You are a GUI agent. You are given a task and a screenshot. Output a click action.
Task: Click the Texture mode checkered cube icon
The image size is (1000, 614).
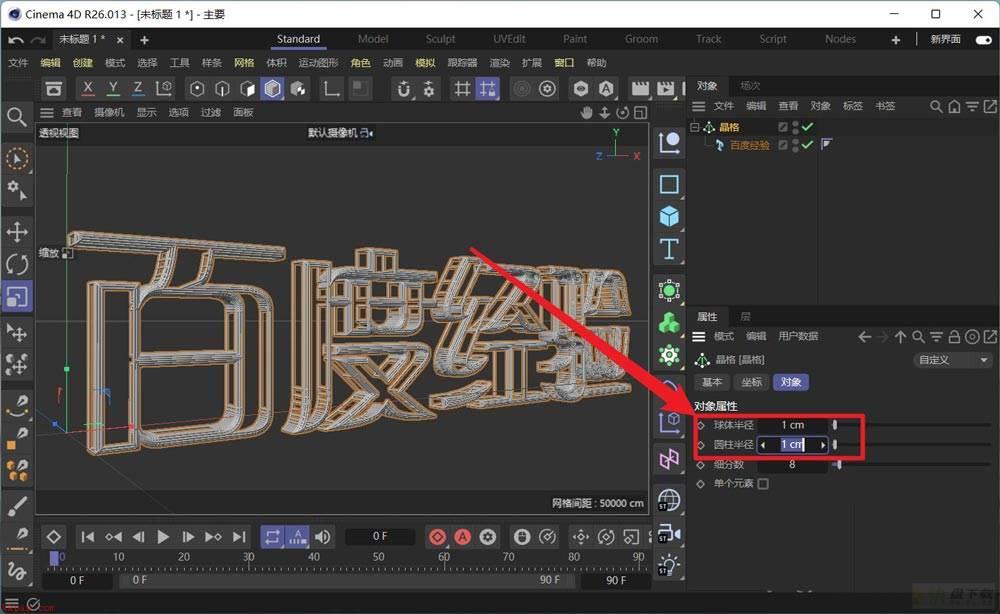(x=298, y=89)
